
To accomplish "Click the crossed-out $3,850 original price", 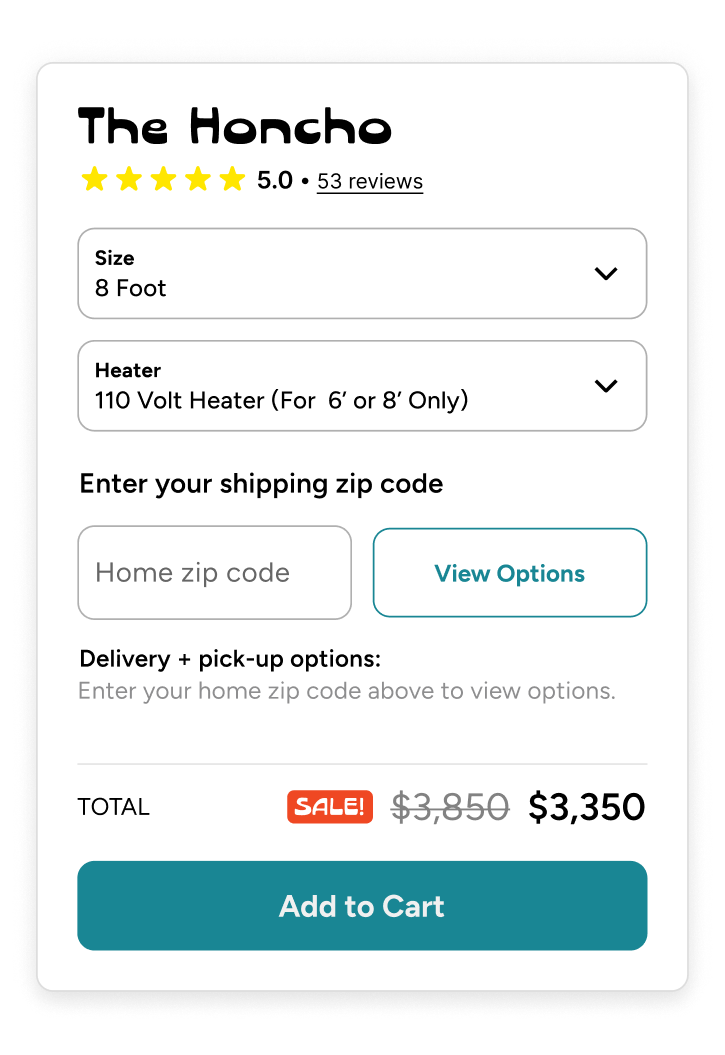I will pyautogui.click(x=451, y=806).
